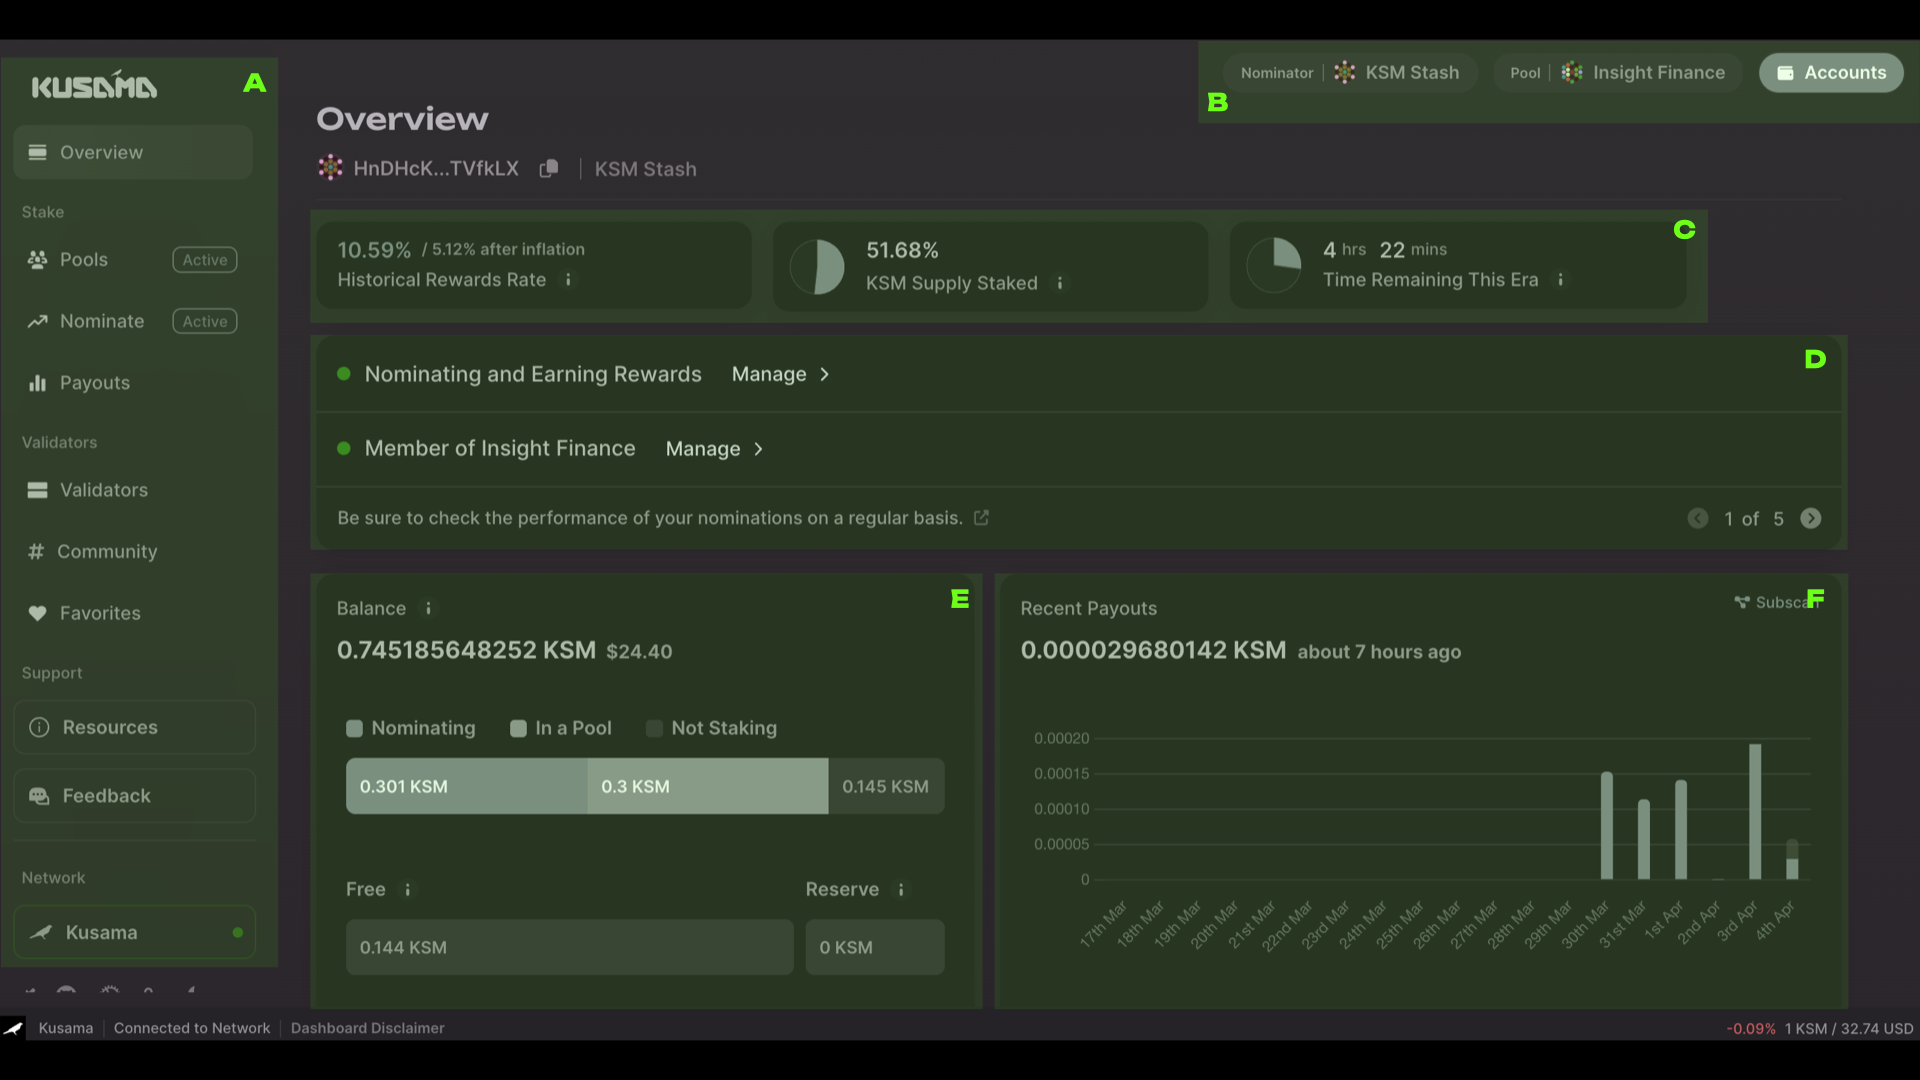
Task: Navigate to Payouts section
Action: (x=92, y=384)
